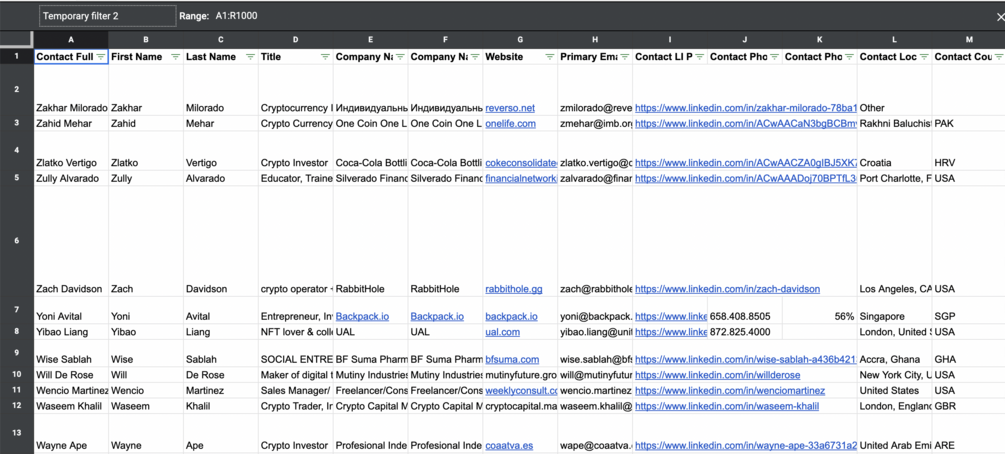Select cell 'Yoni Avital'
Image resolution: width=1005 pixels, height=454 pixels.
(71, 310)
